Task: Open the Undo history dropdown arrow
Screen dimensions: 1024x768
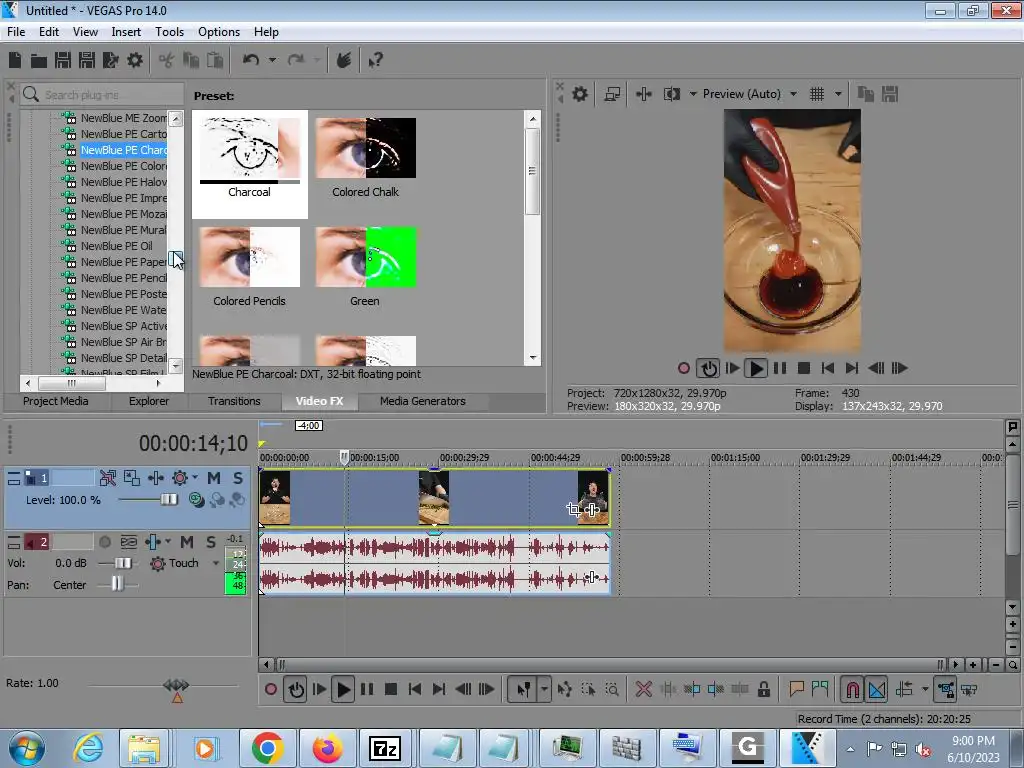Action: [x=272, y=60]
